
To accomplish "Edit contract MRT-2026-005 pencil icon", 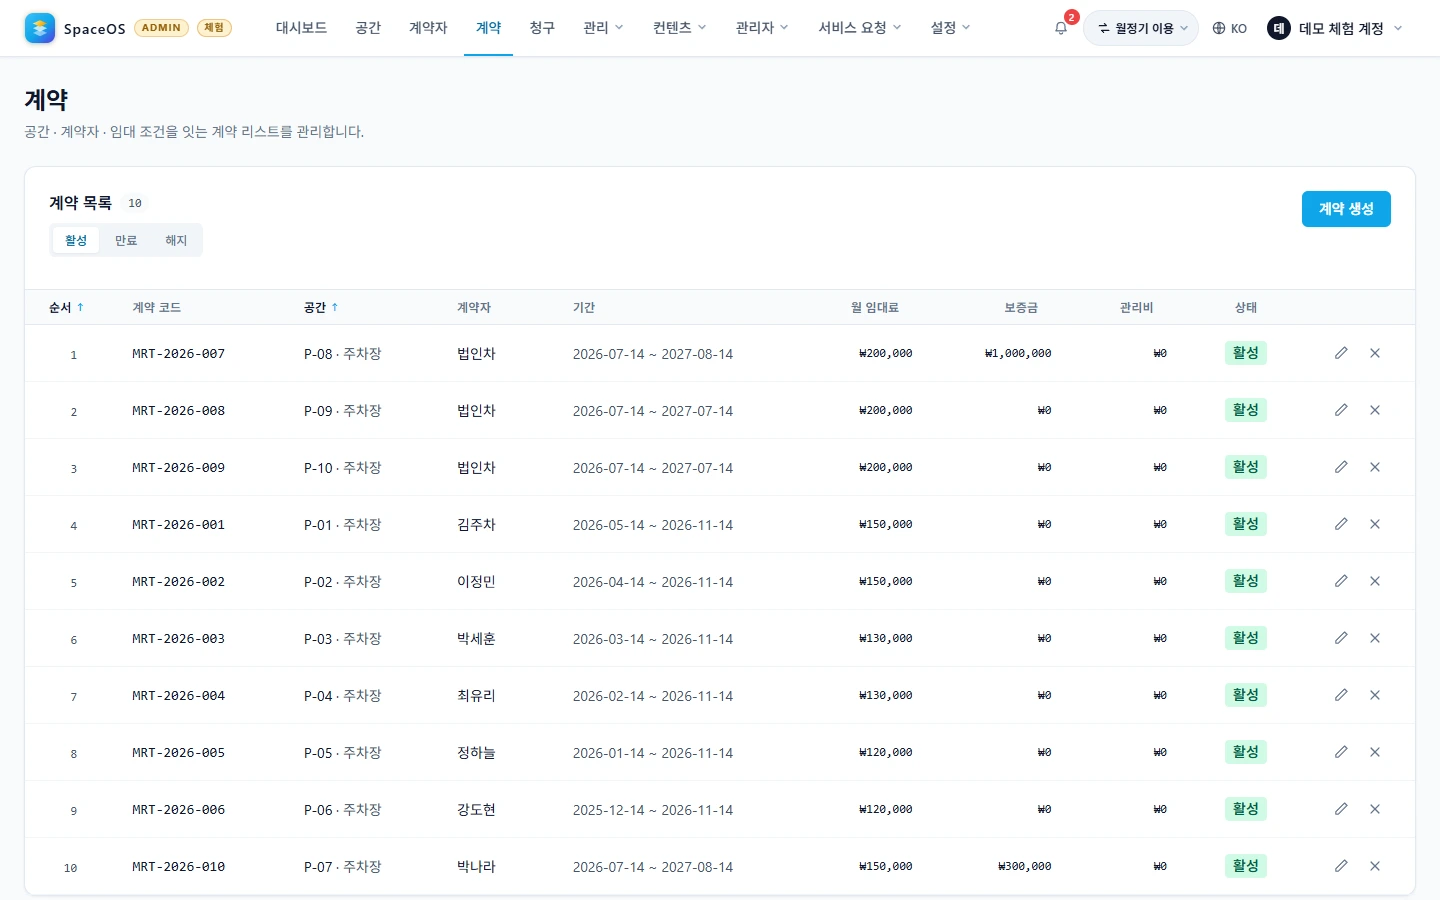I will [x=1341, y=752].
